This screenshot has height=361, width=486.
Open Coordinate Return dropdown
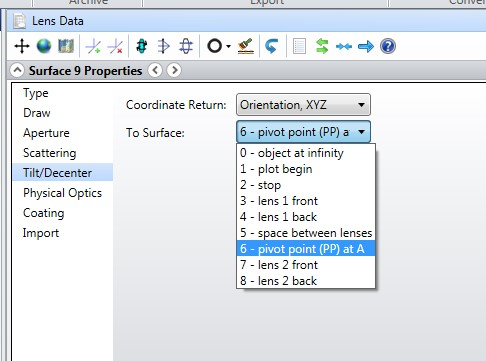click(303, 105)
